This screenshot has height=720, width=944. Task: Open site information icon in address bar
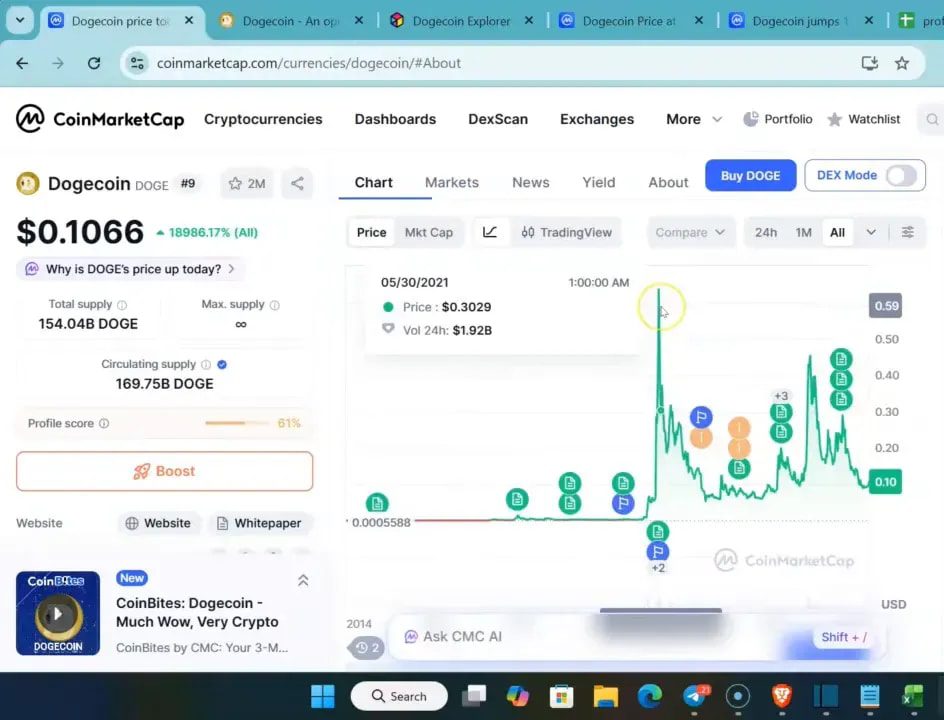point(137,63)
